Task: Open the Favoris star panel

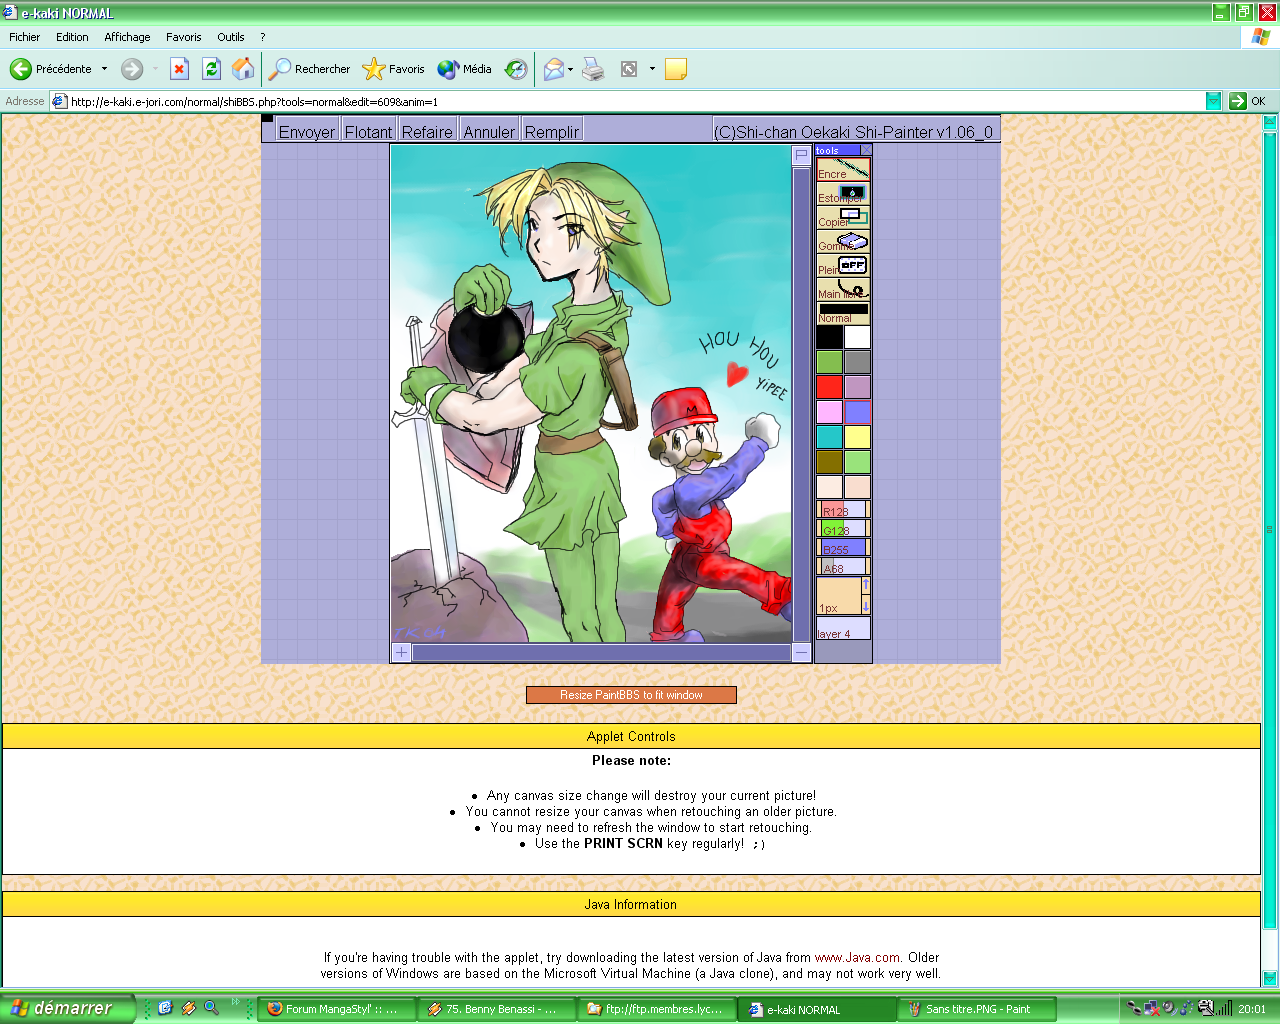Action: [394, 69]
